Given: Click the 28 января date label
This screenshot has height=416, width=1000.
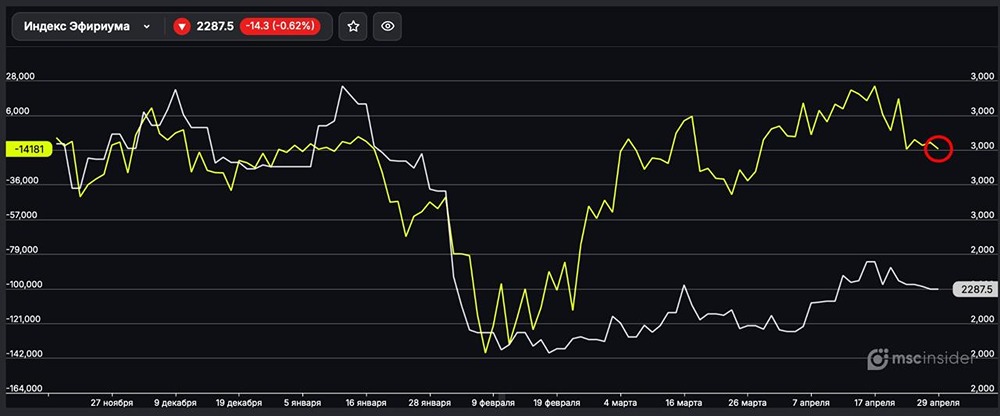Looking at the screenshot, I should 429,403.
